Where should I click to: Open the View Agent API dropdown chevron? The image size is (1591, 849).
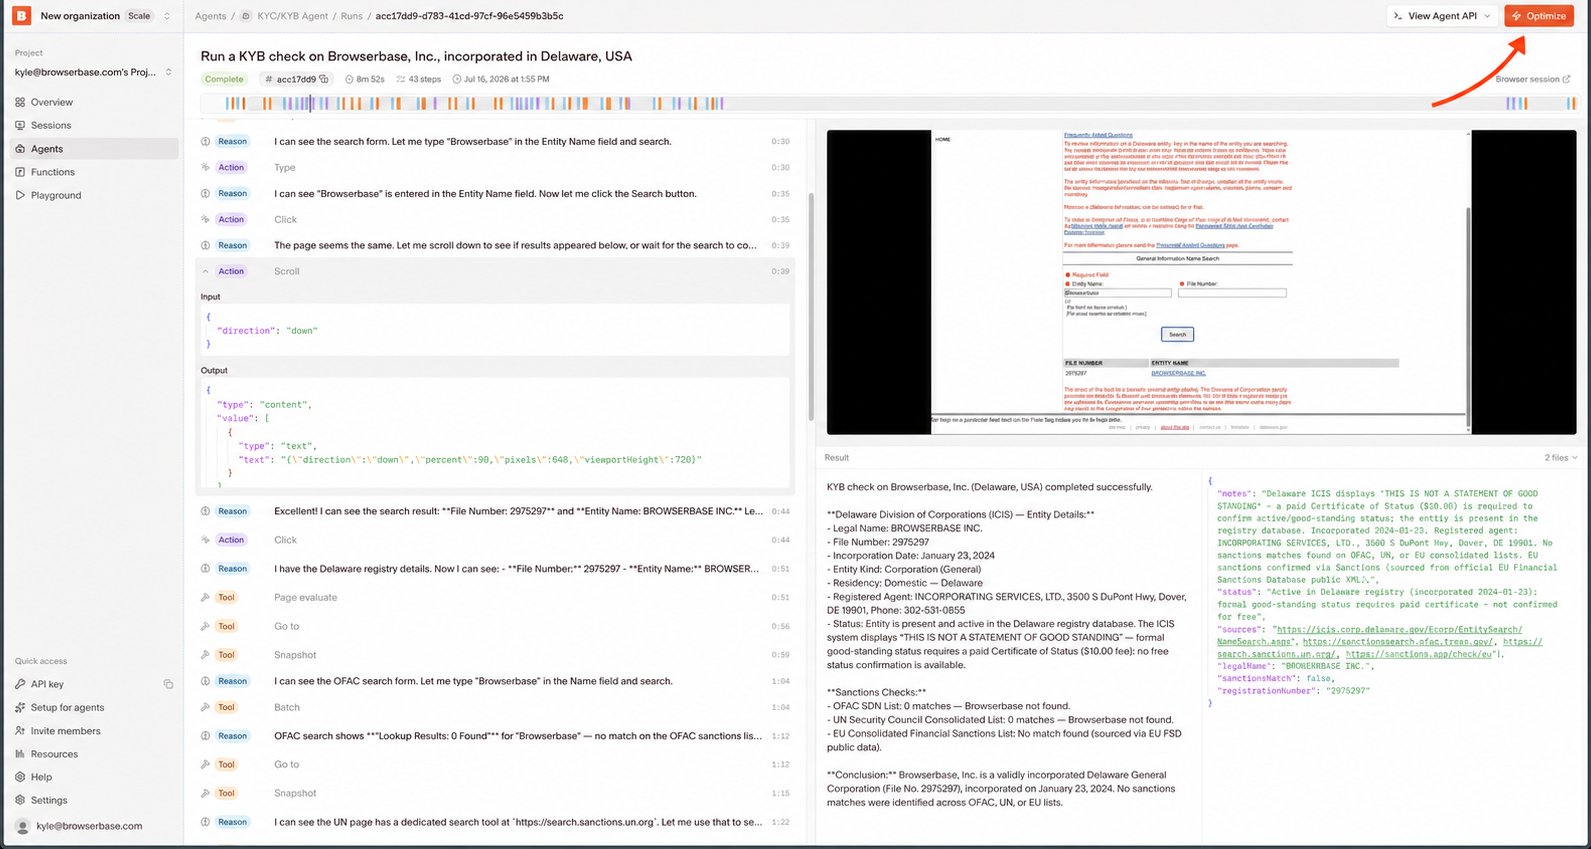coord(1487,16)
